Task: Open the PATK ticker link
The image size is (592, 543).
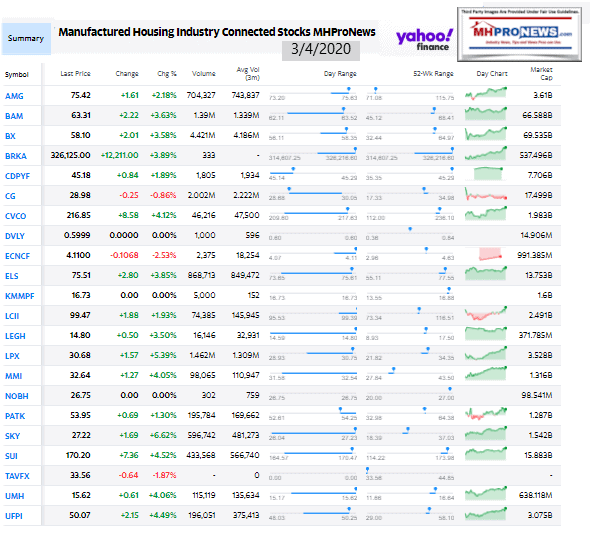Action: pos(15,417)
